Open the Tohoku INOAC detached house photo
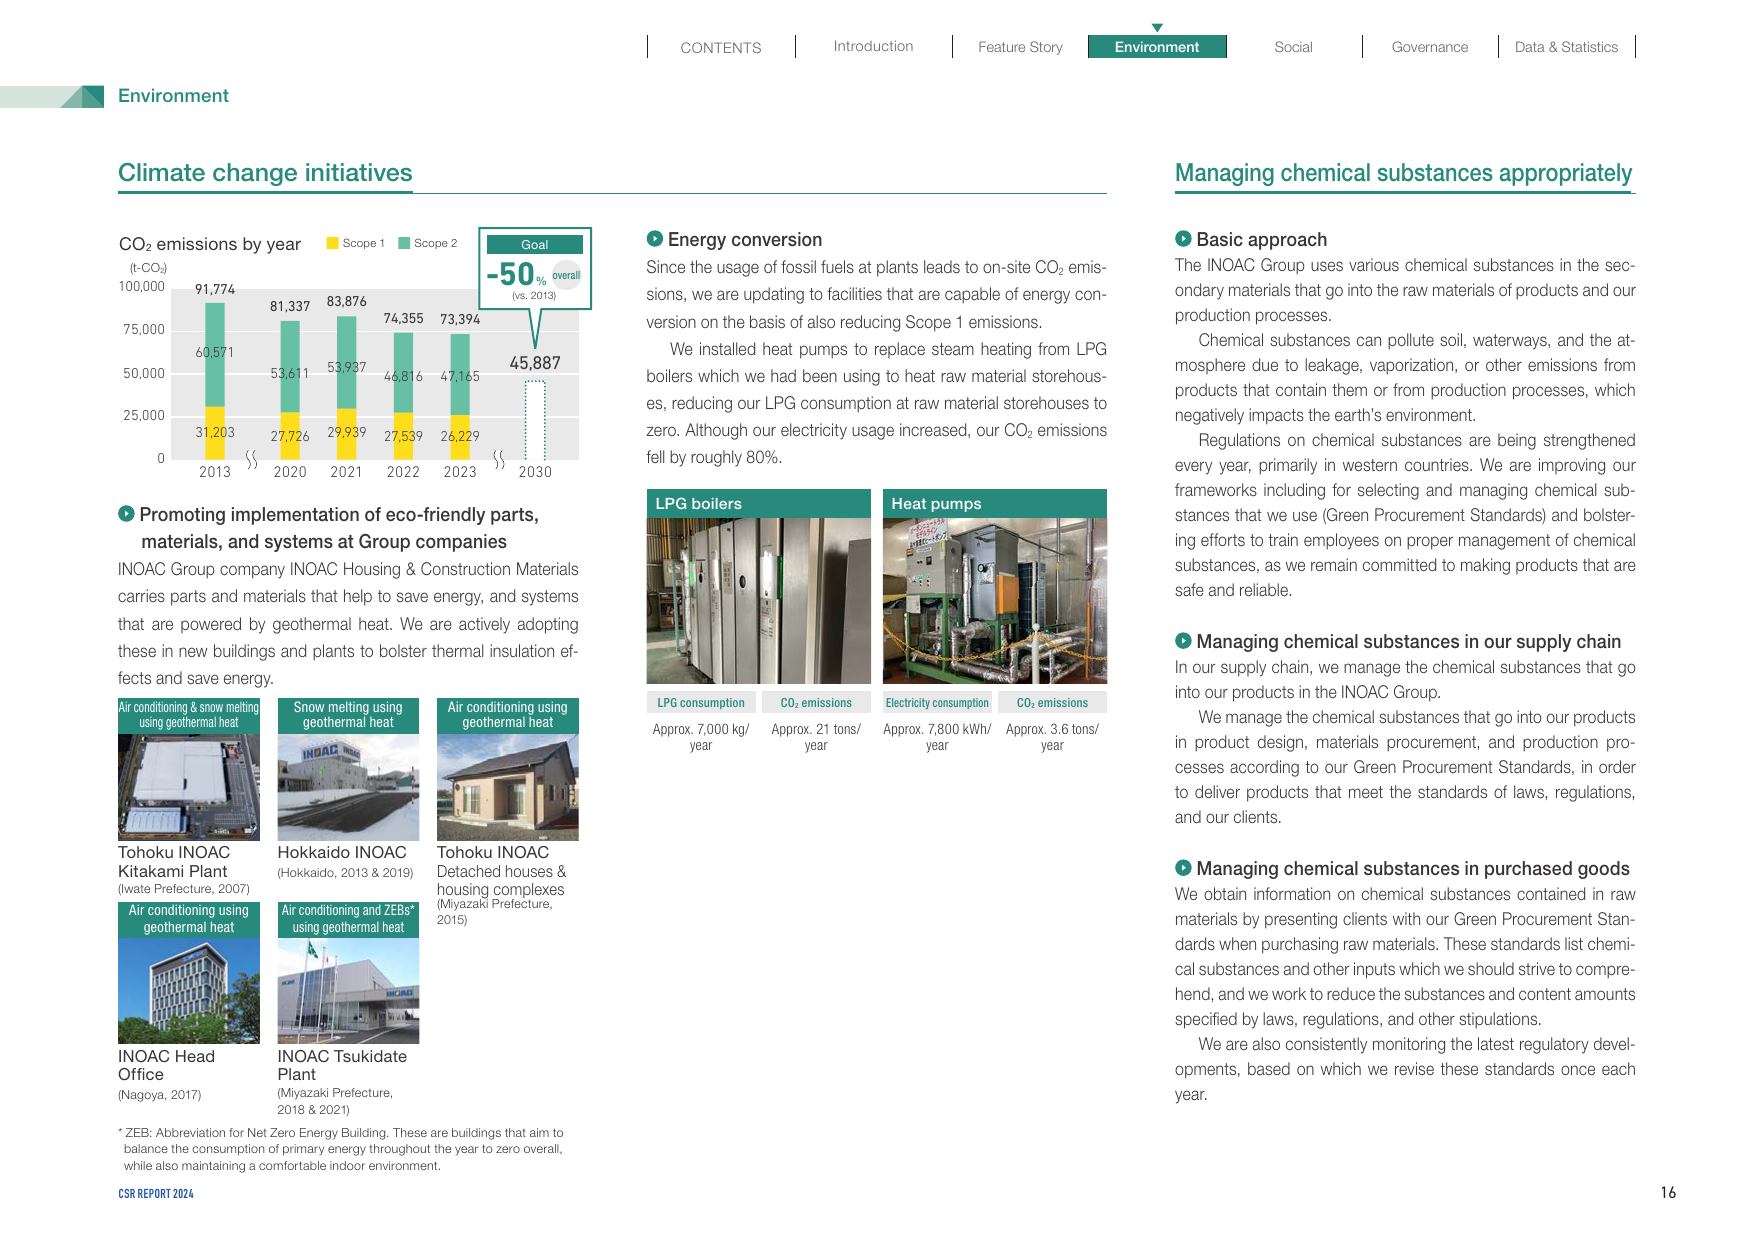Screen dimensions: 1754x1241 pyautogui.click(x=508, y=787)
